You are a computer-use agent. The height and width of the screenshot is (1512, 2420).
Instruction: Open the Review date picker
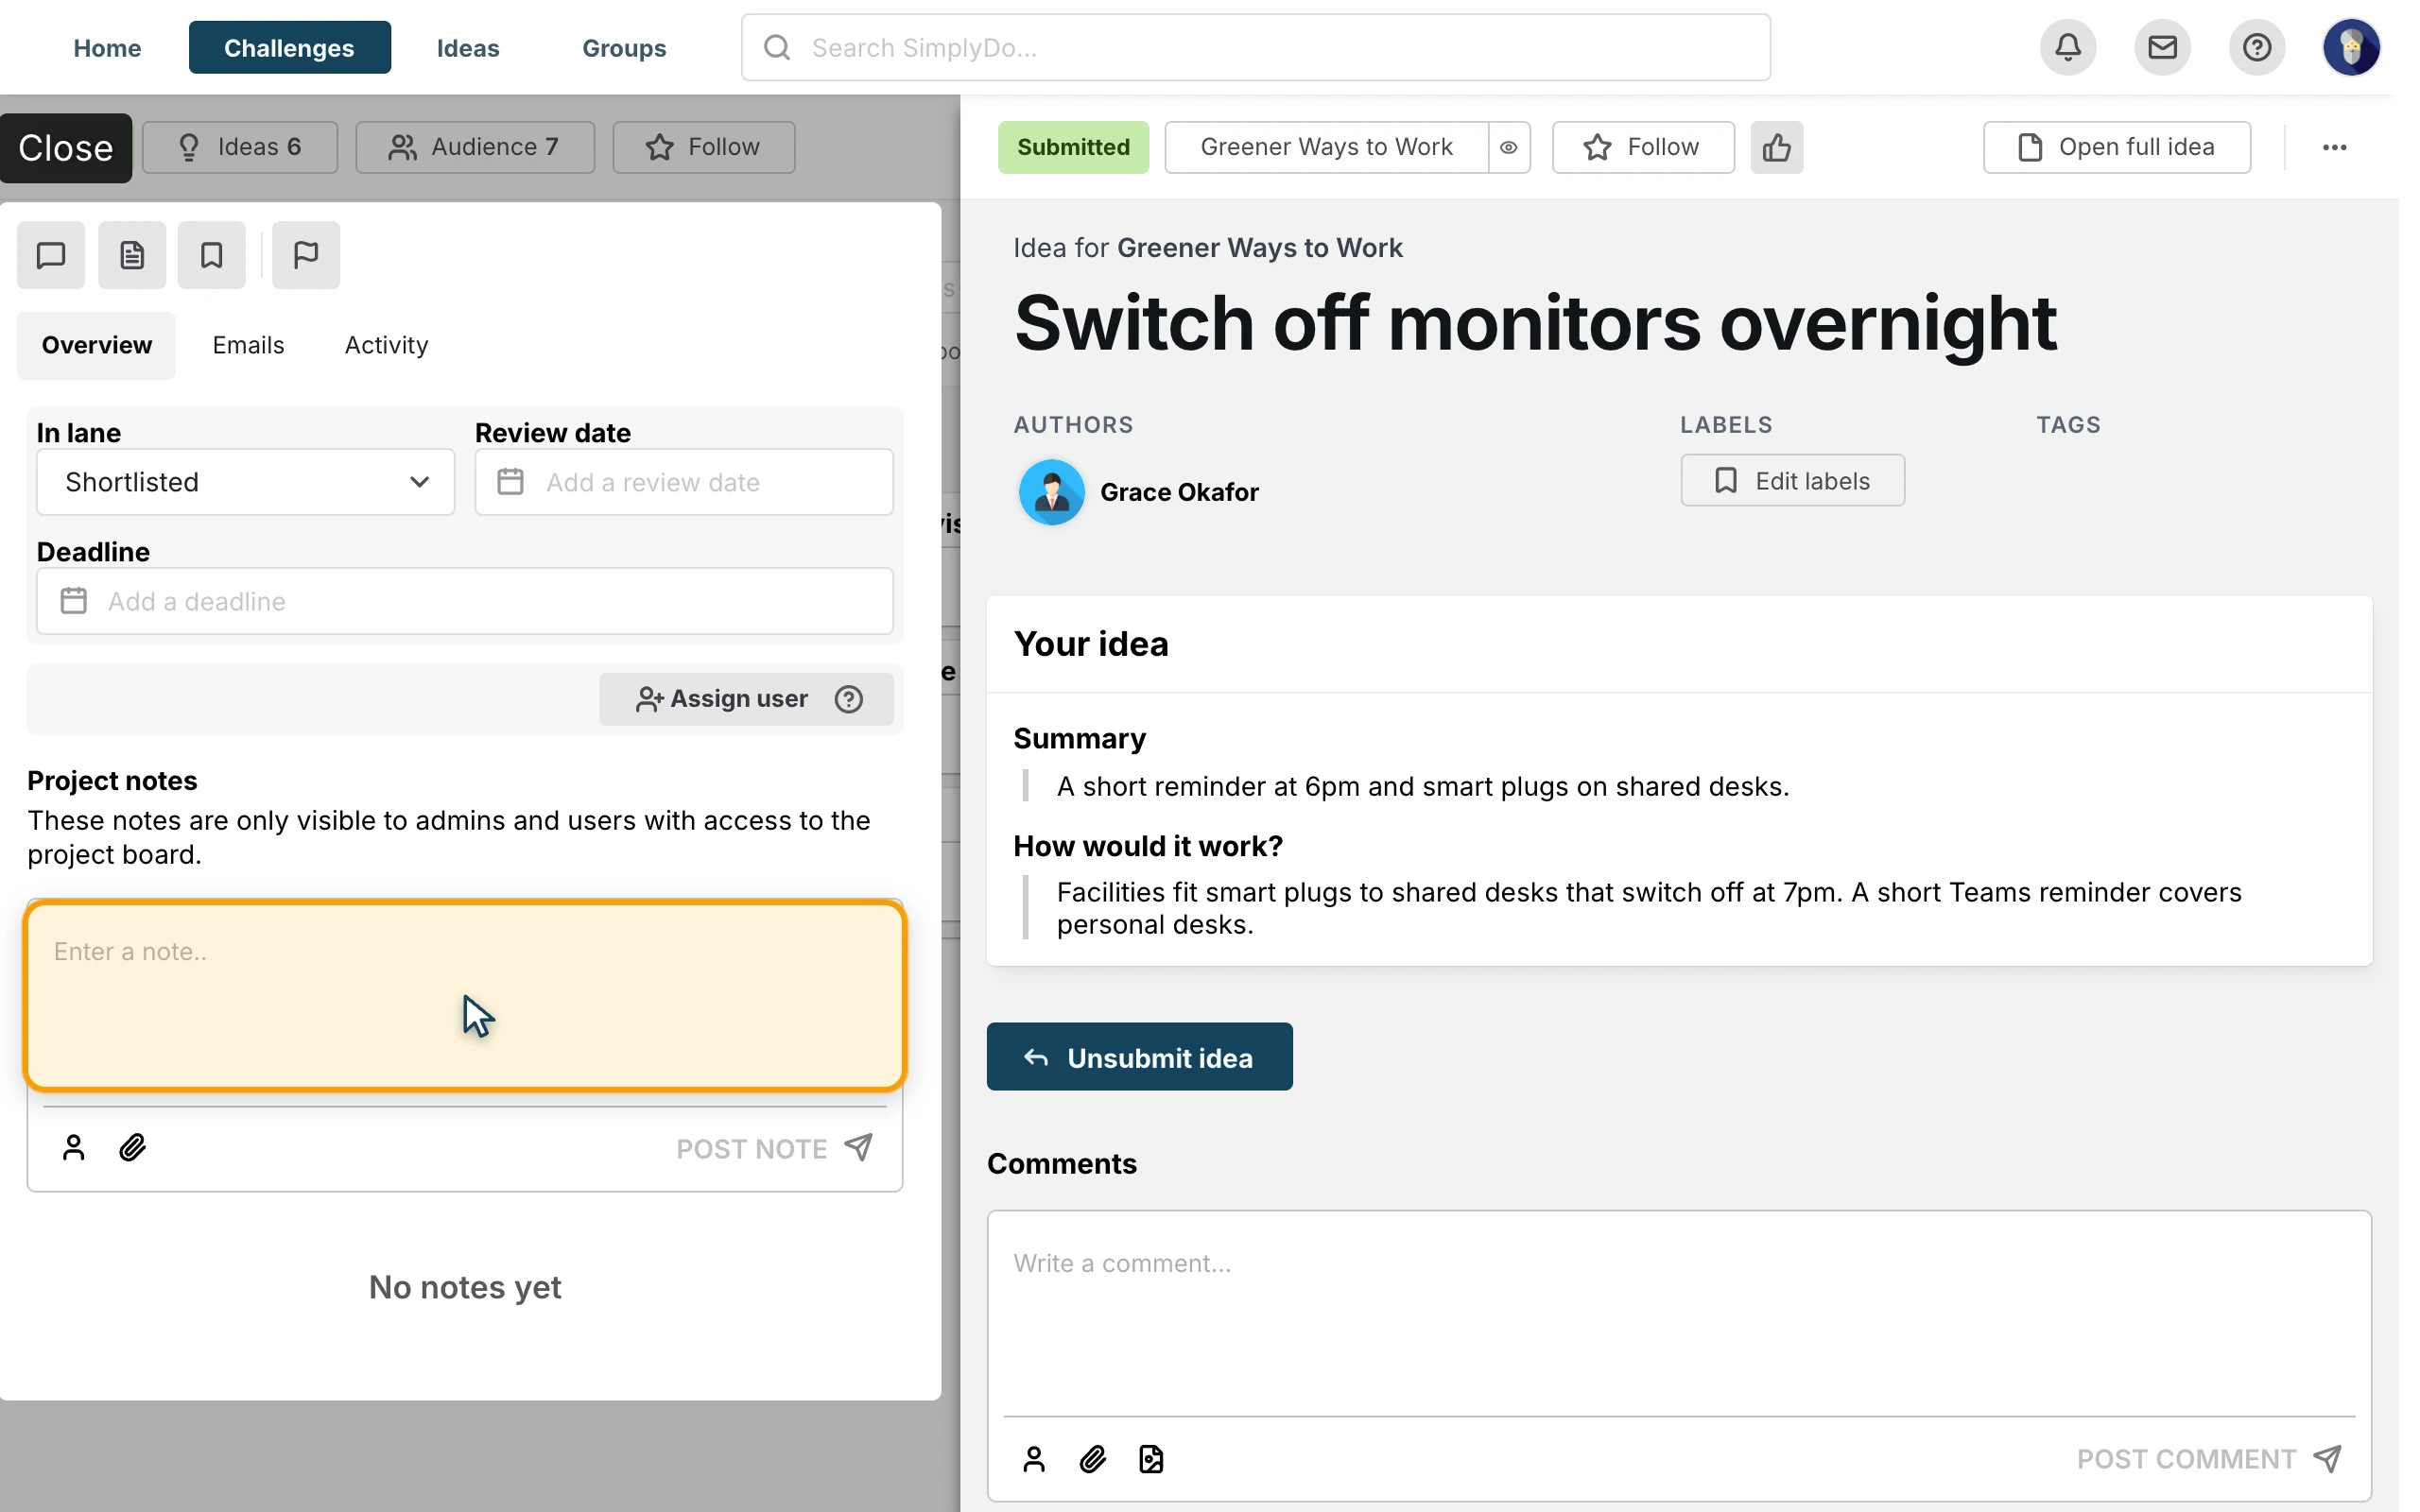coord(684,482)
